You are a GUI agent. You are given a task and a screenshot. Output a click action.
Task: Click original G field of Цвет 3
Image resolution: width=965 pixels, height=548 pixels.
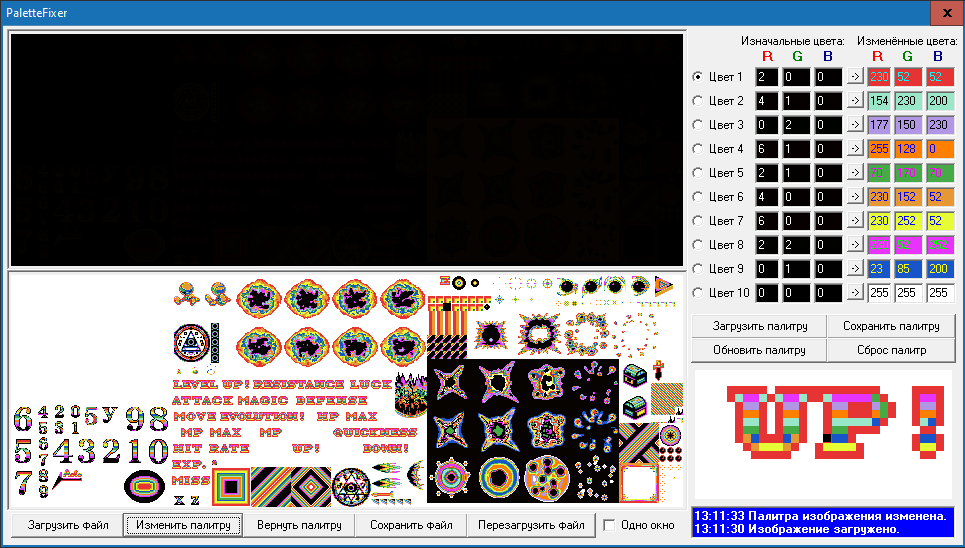[x=796, y=125]
